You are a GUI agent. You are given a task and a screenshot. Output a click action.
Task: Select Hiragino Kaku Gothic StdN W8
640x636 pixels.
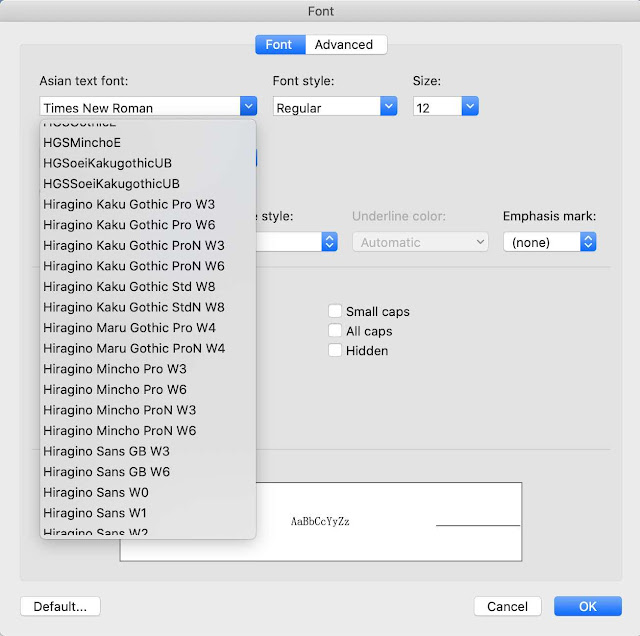pos(148,307)
